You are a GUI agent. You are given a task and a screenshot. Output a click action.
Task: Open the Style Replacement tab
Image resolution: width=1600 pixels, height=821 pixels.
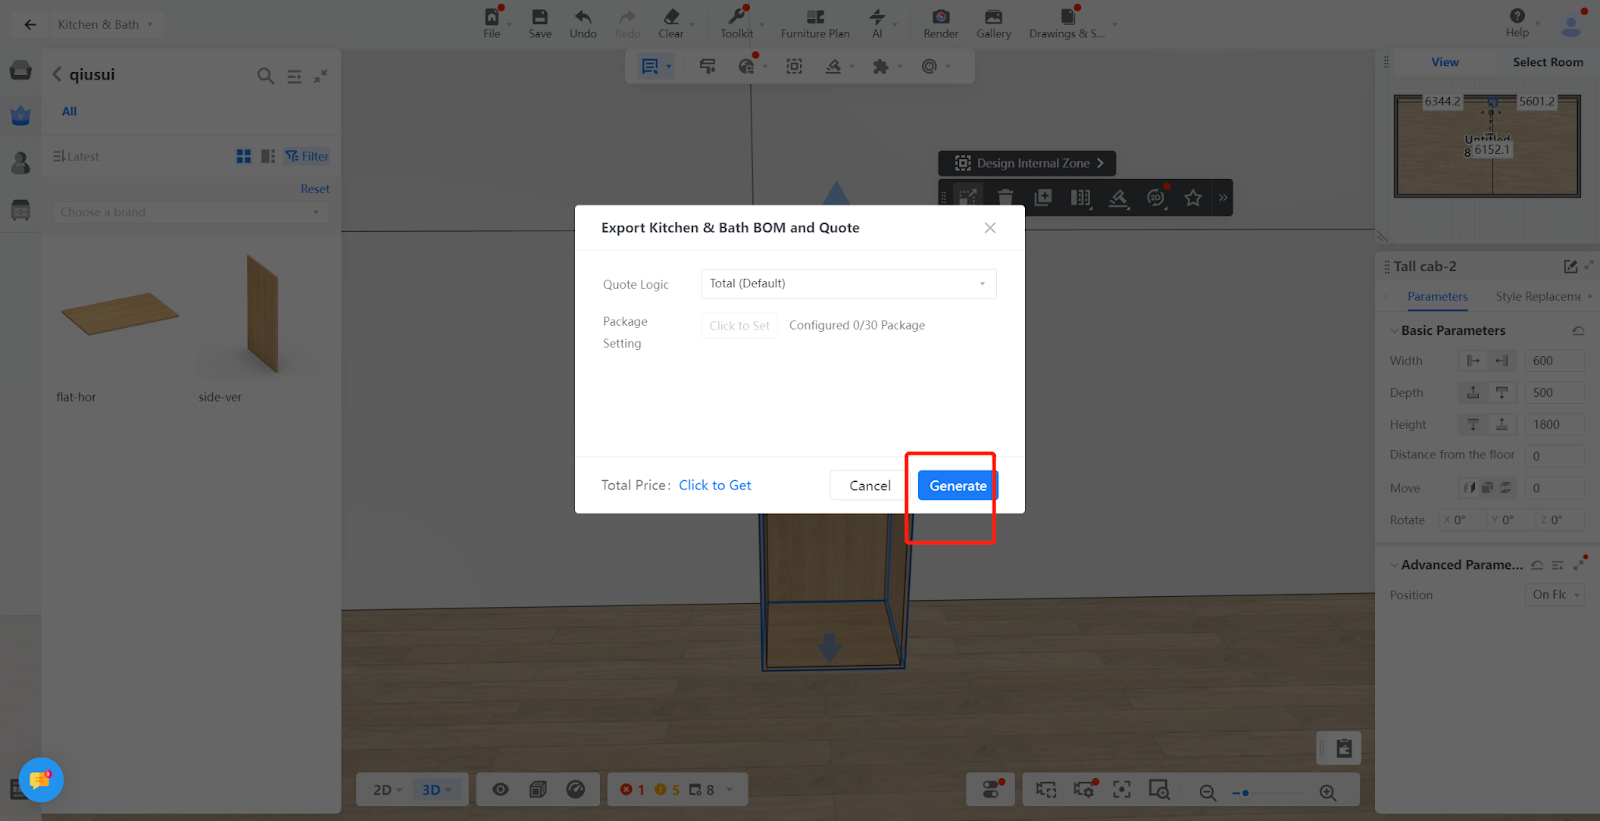coord(1538,297)
